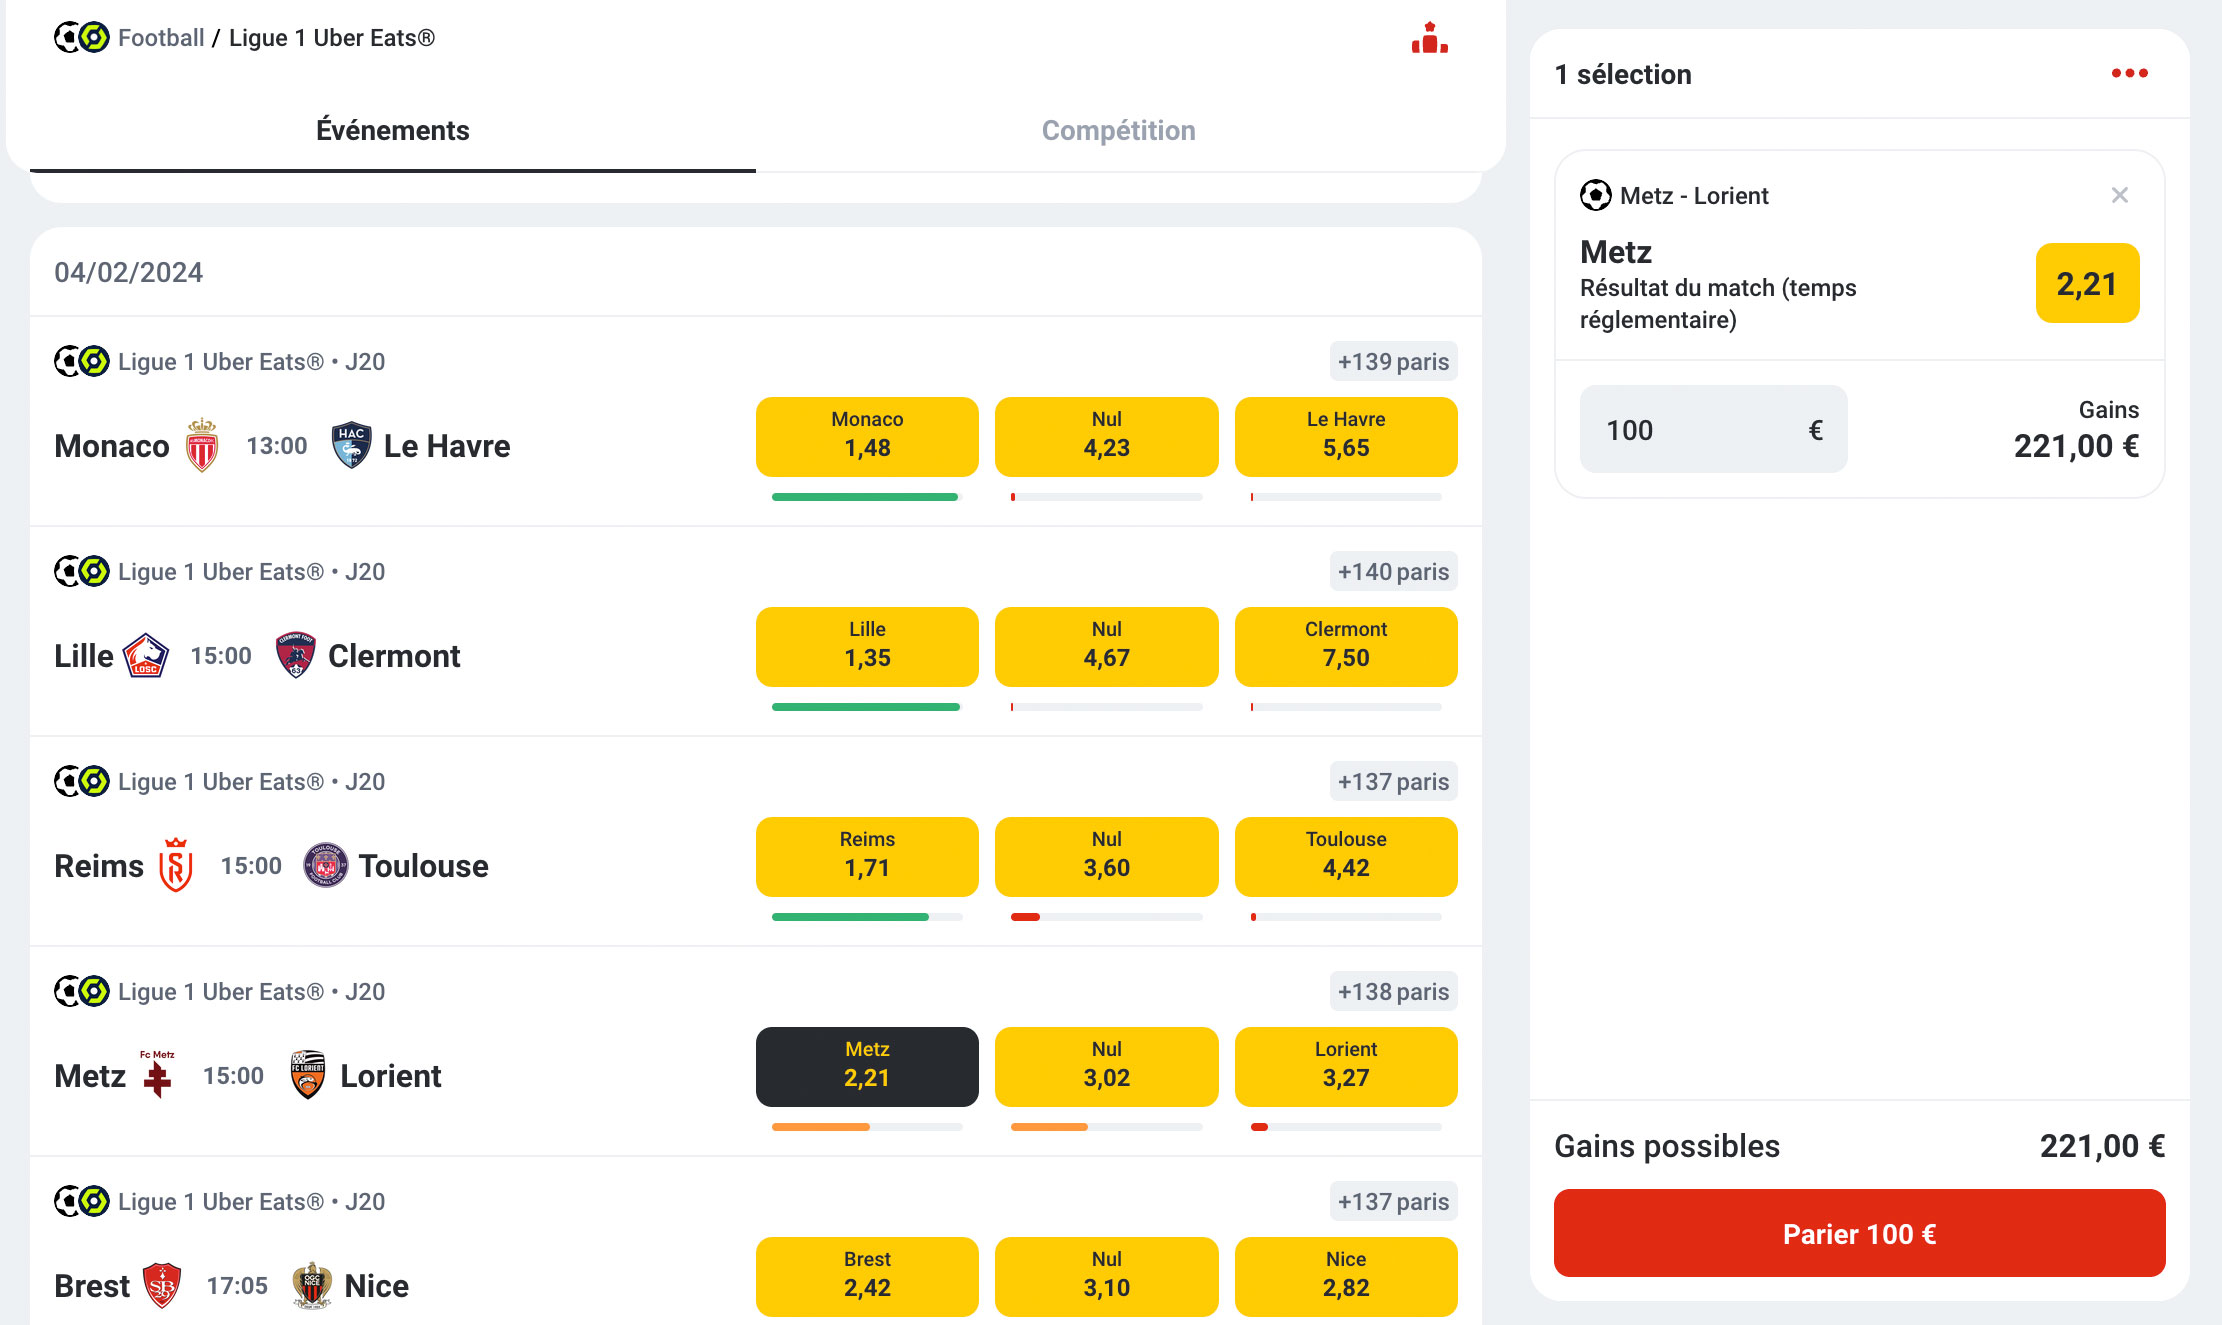Click the 1 sélection betslip header
2222x1325 pixels.
(1623, 74)
